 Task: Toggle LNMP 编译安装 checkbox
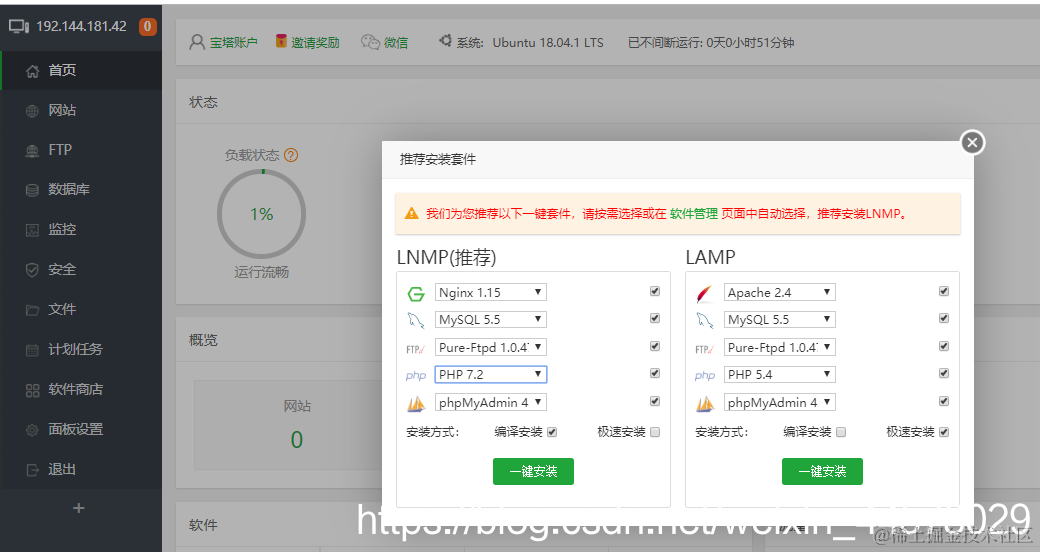click(552, 433)
